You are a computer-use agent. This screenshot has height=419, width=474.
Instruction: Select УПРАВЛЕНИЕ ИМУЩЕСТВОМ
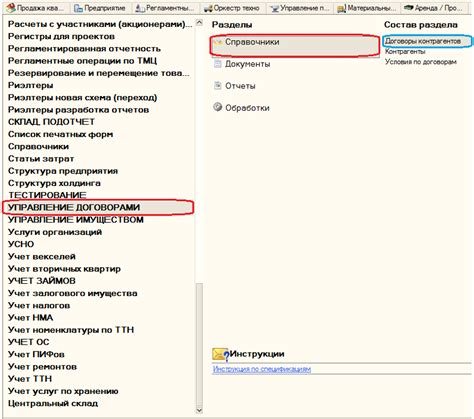click(76, 220)
